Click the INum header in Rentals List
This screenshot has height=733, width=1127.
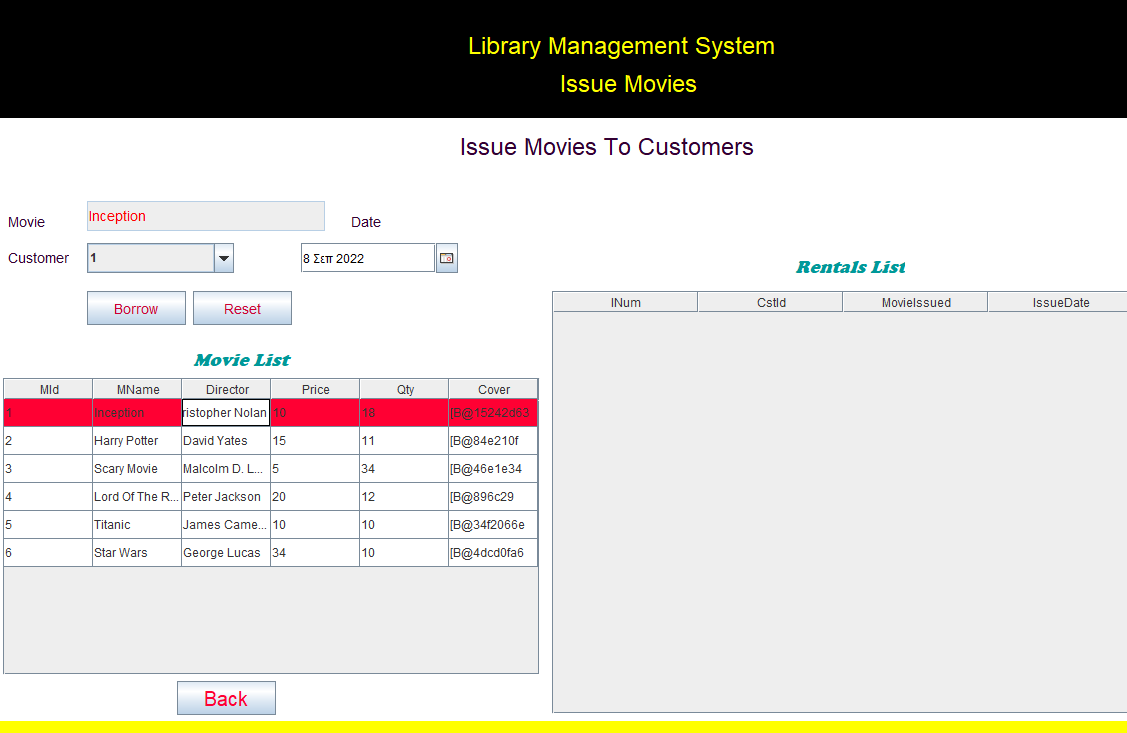(x=624, y=300)
